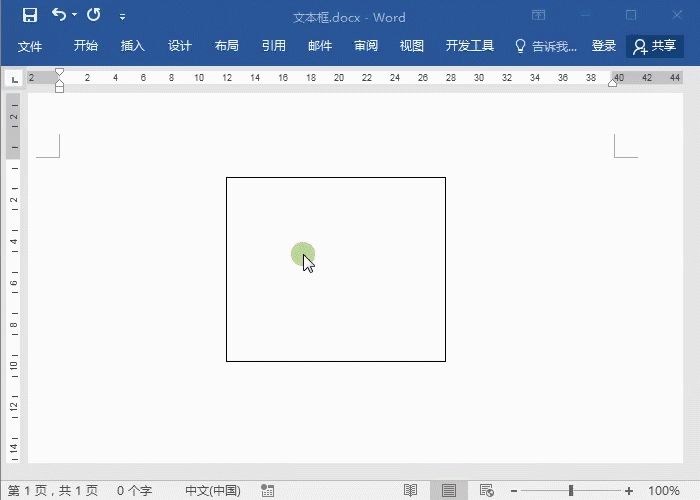The width and height of the screenshot is (700, 500).
Task: Click the 共享 Share button
Action: click(655, 46)
